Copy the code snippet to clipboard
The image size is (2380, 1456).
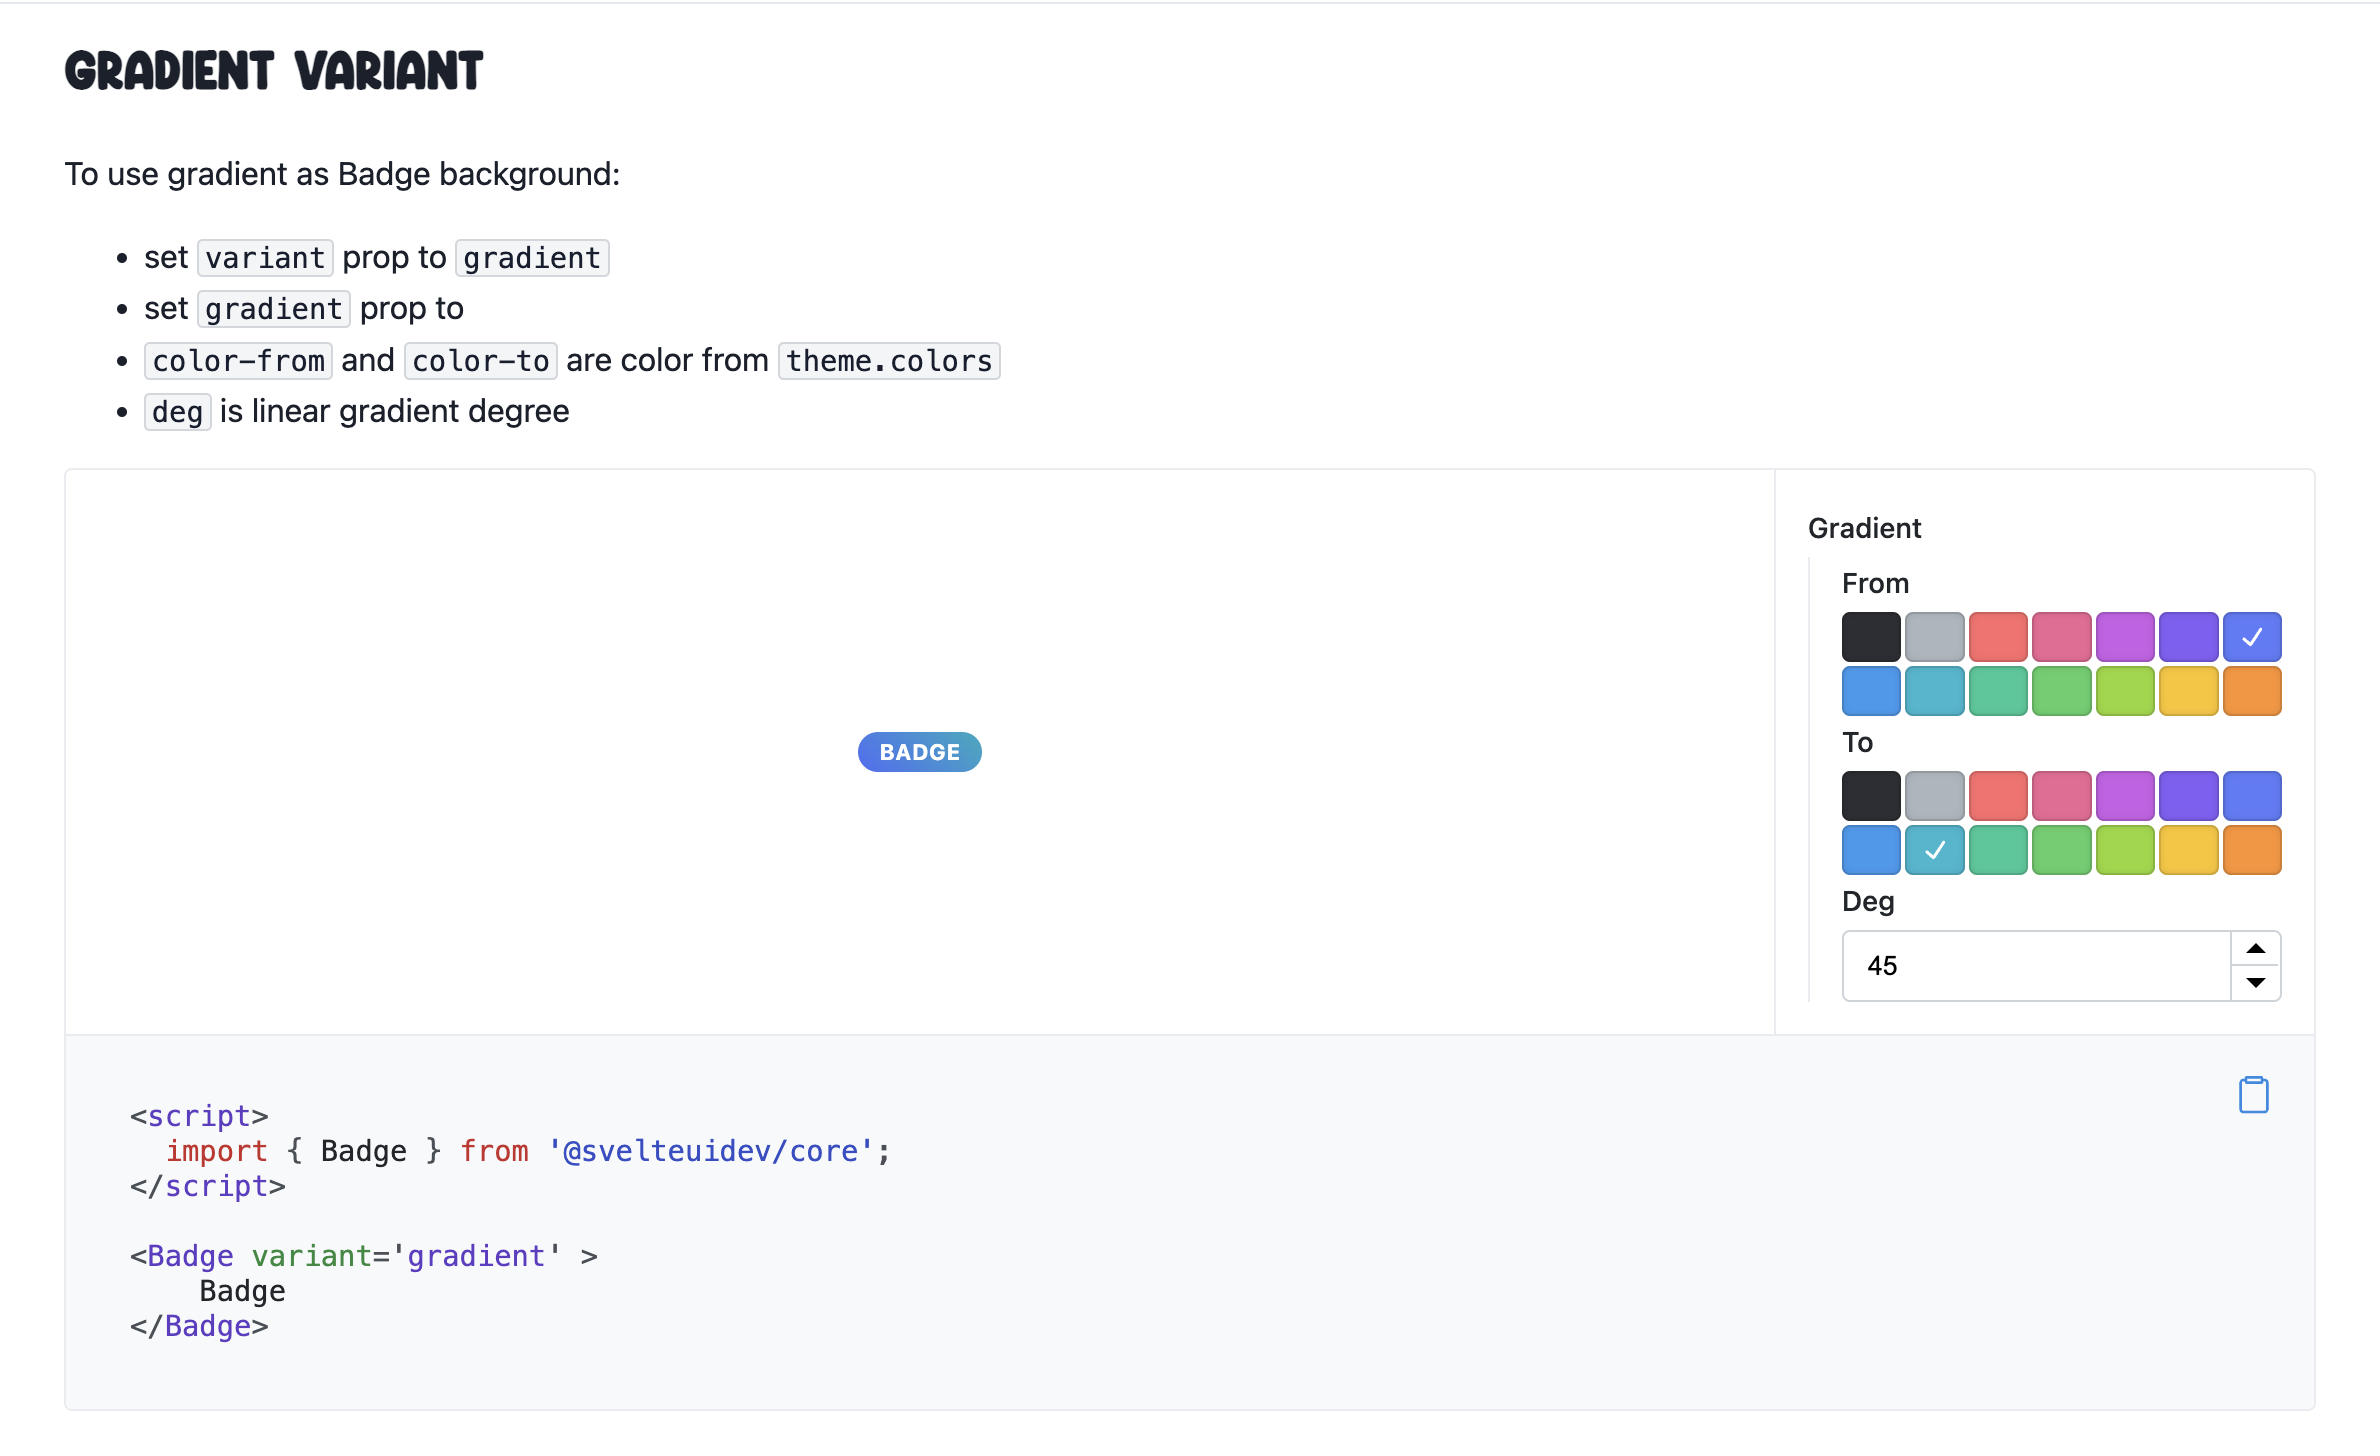2253,1094
